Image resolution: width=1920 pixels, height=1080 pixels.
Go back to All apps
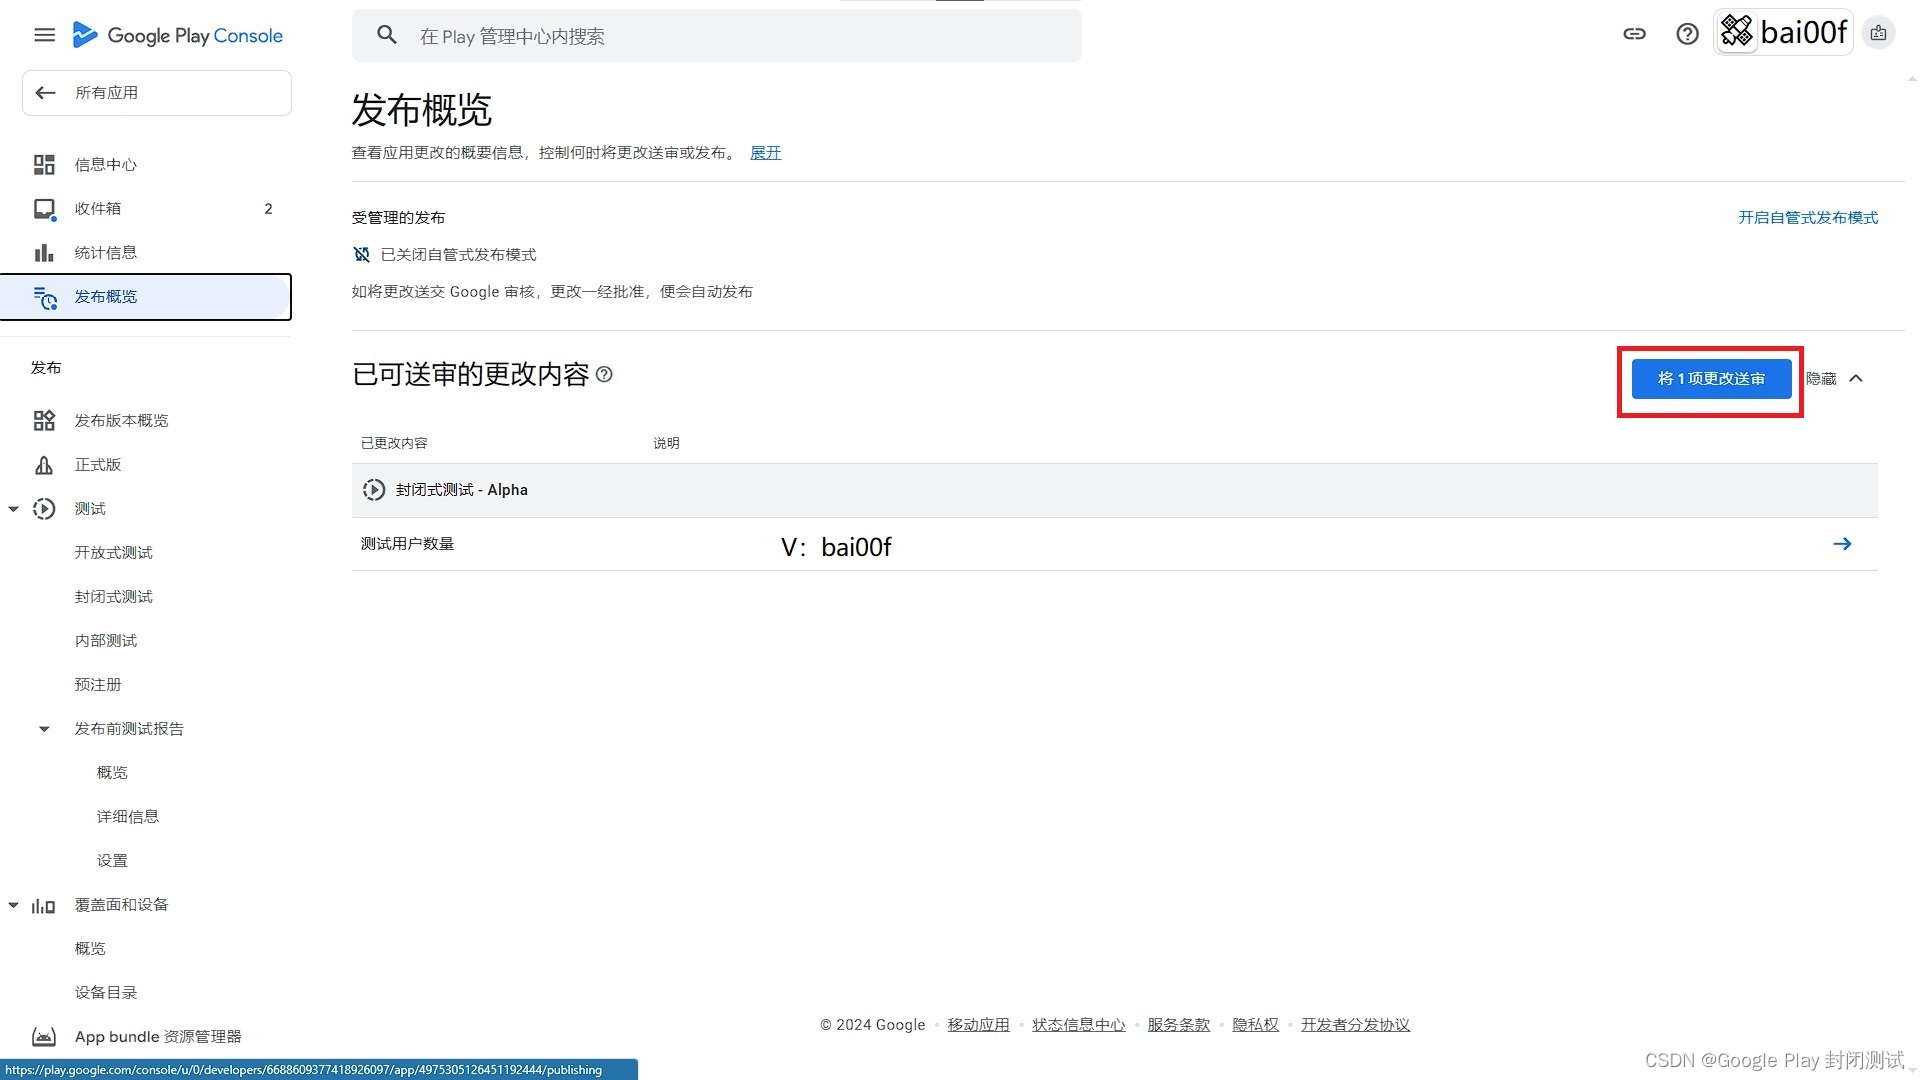[156, 93]
